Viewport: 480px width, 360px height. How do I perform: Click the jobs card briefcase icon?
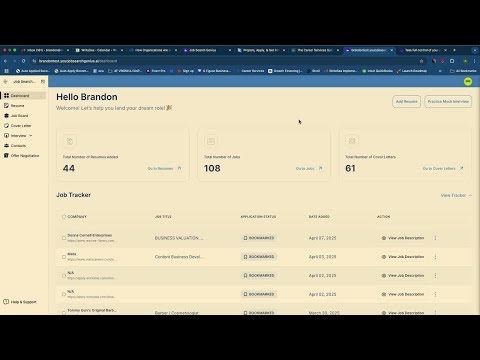tap(211, 141)
